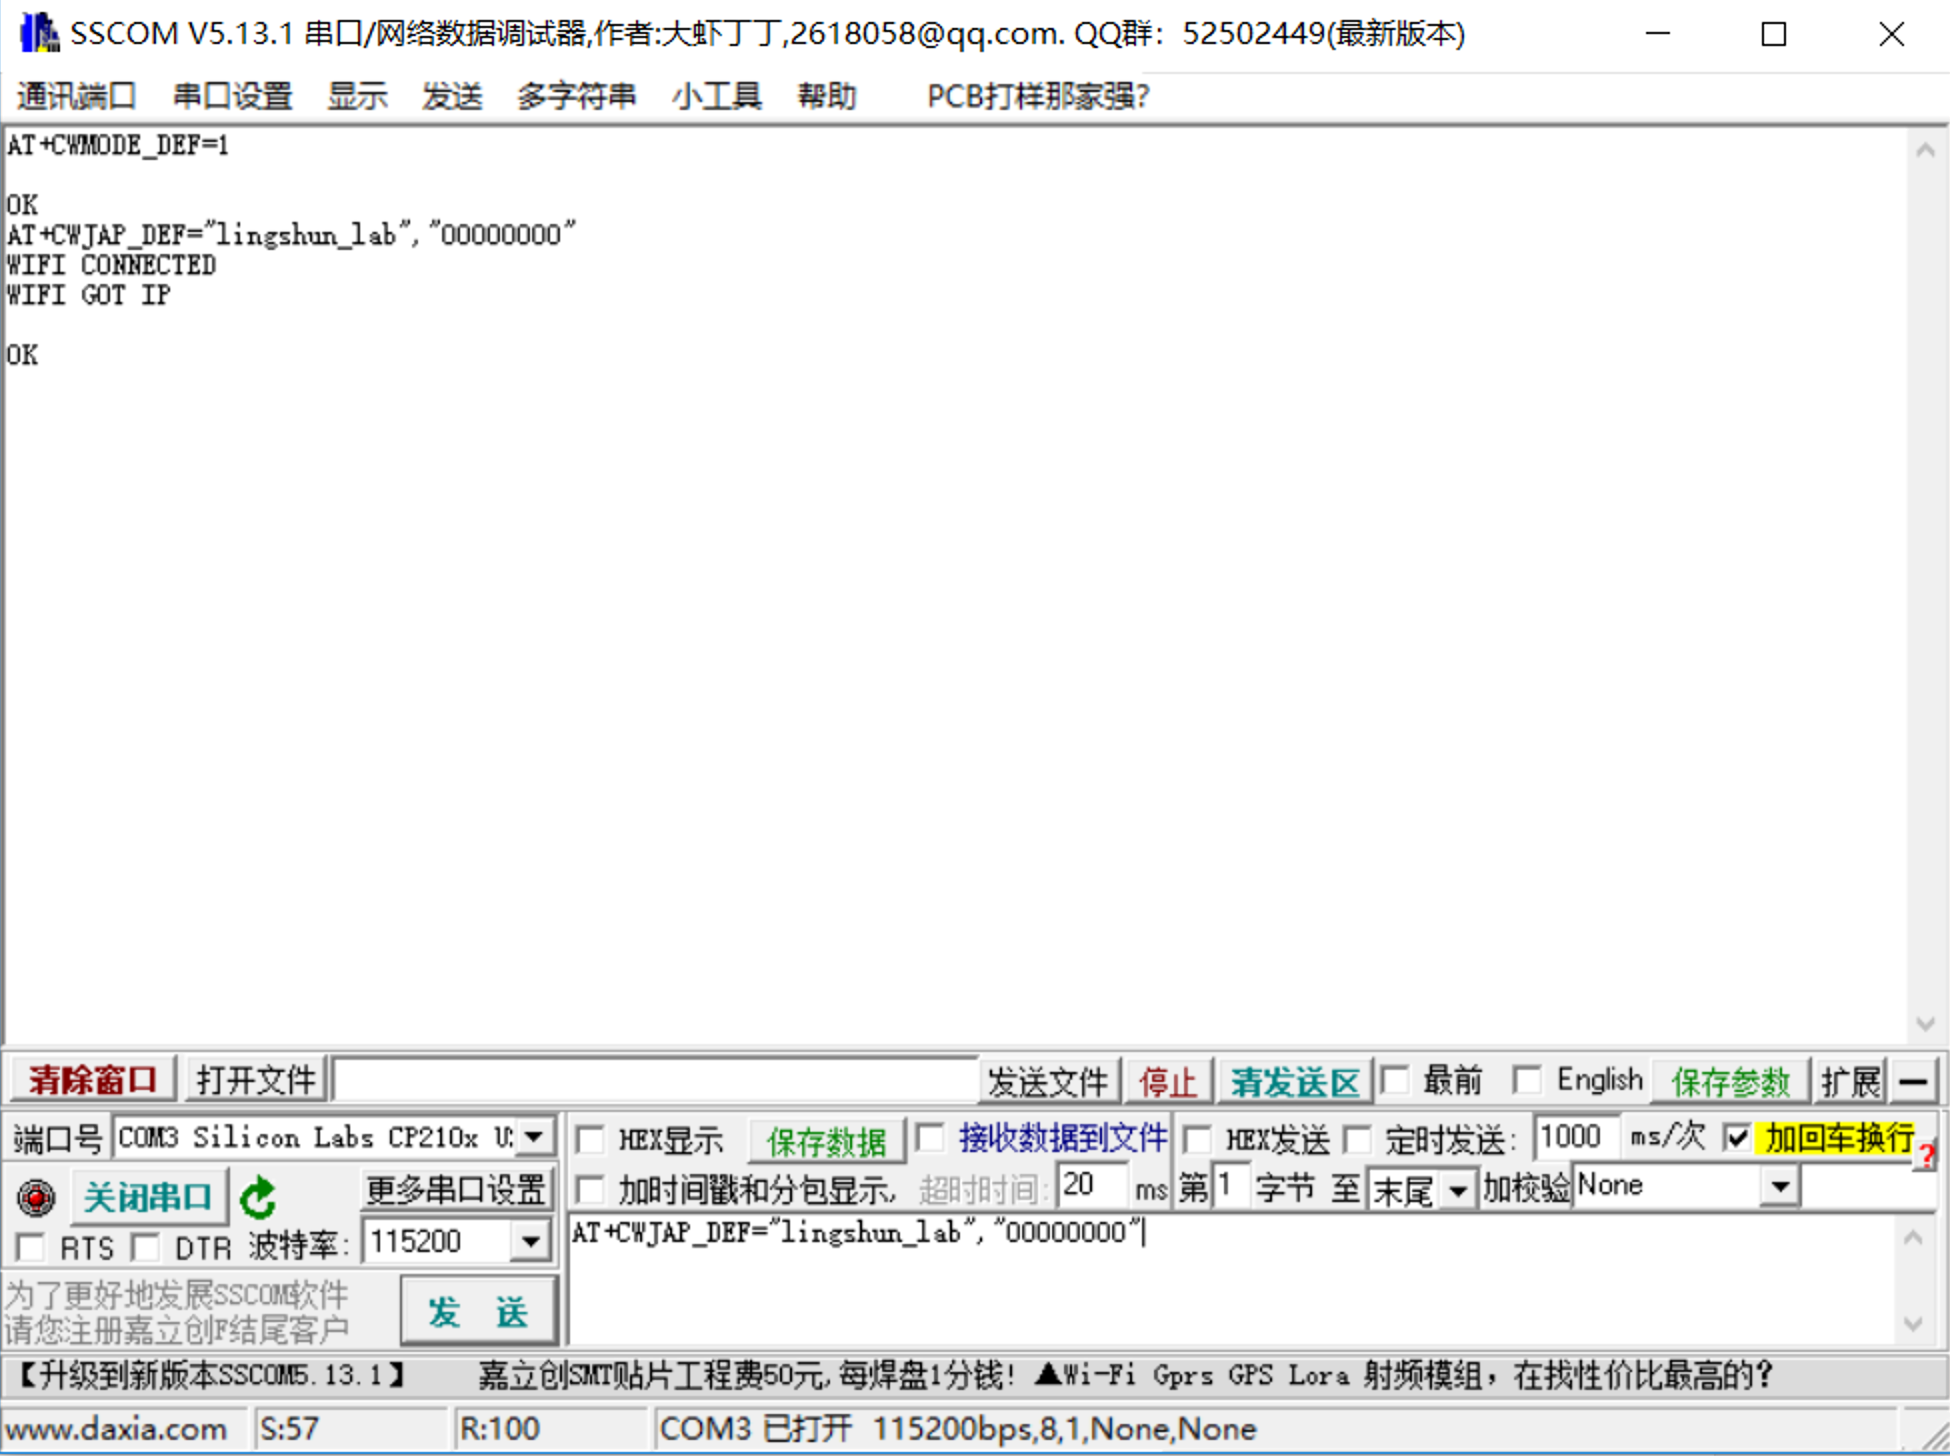Image resolution: width=1950 pixels, height=1456 pixels.
Task: Click the green refresh ports icon
Action: (x=258, y=1197)
